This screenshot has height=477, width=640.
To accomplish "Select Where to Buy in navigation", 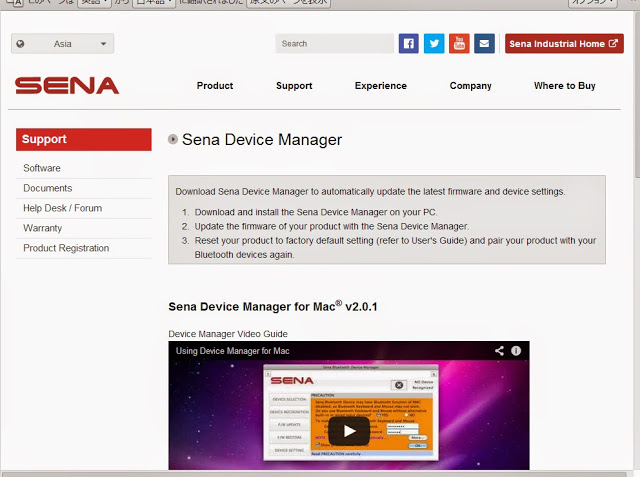I will point(564,86).
